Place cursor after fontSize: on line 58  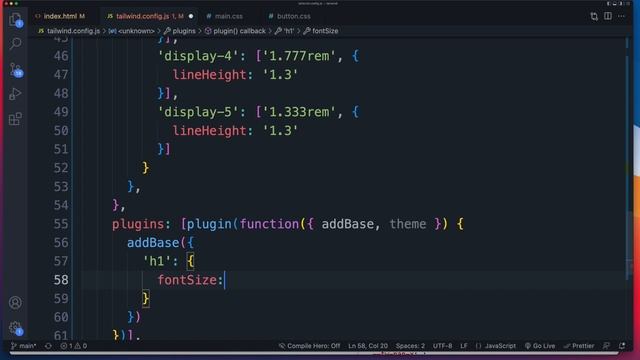tap(224, 280)
